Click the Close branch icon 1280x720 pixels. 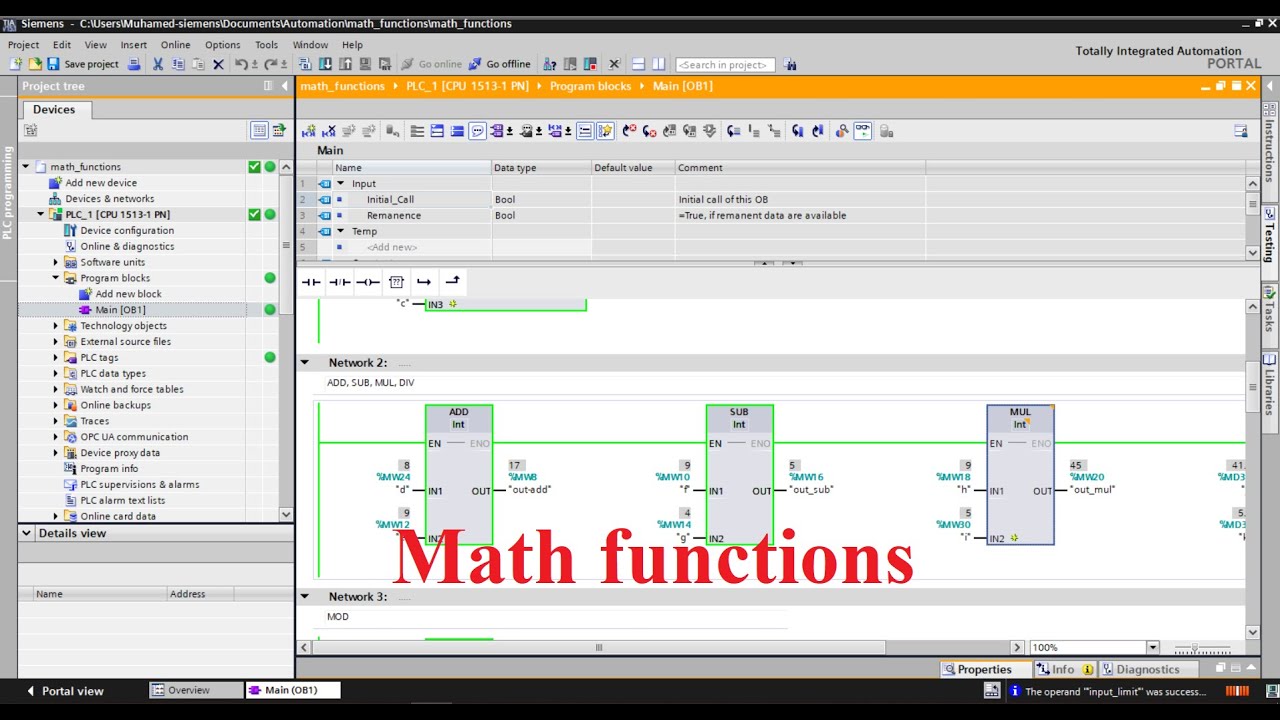[x=452, y=282]
